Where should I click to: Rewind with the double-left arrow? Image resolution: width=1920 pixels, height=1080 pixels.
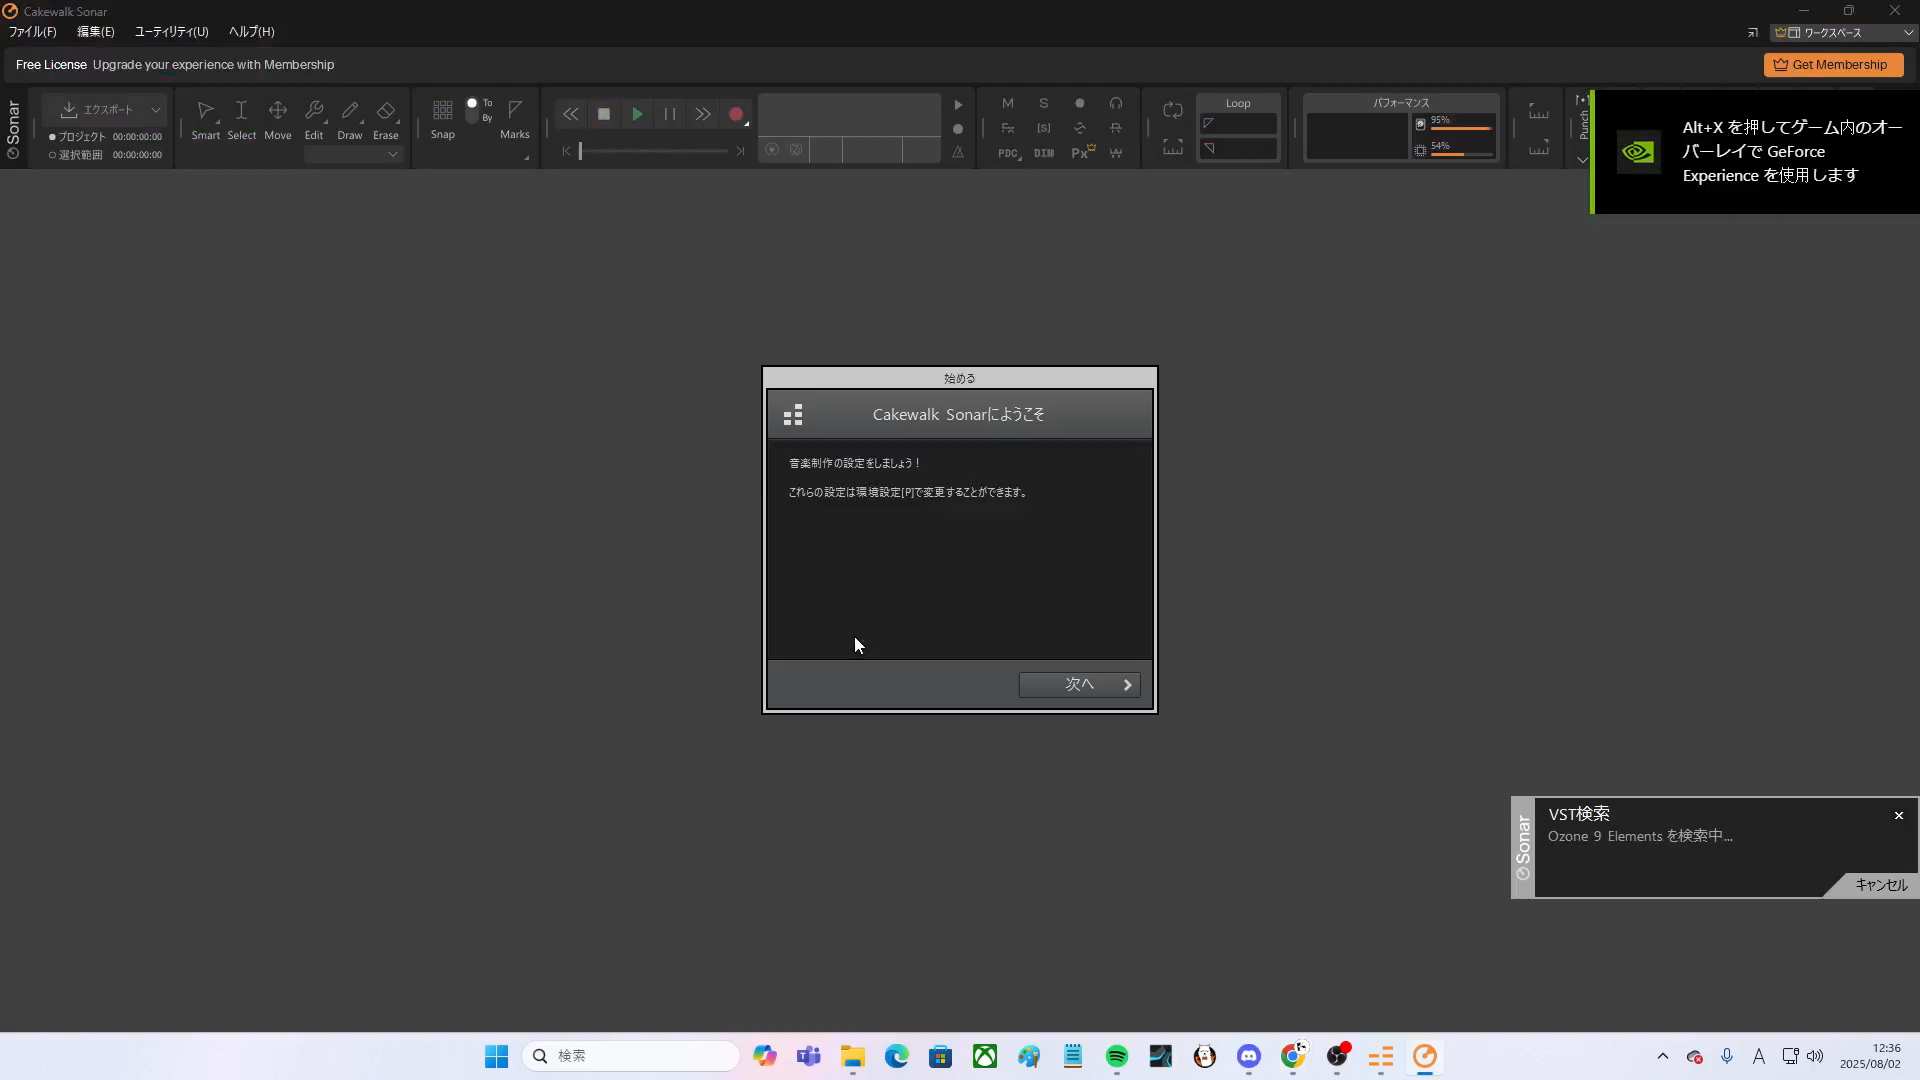tap(570, 114)
